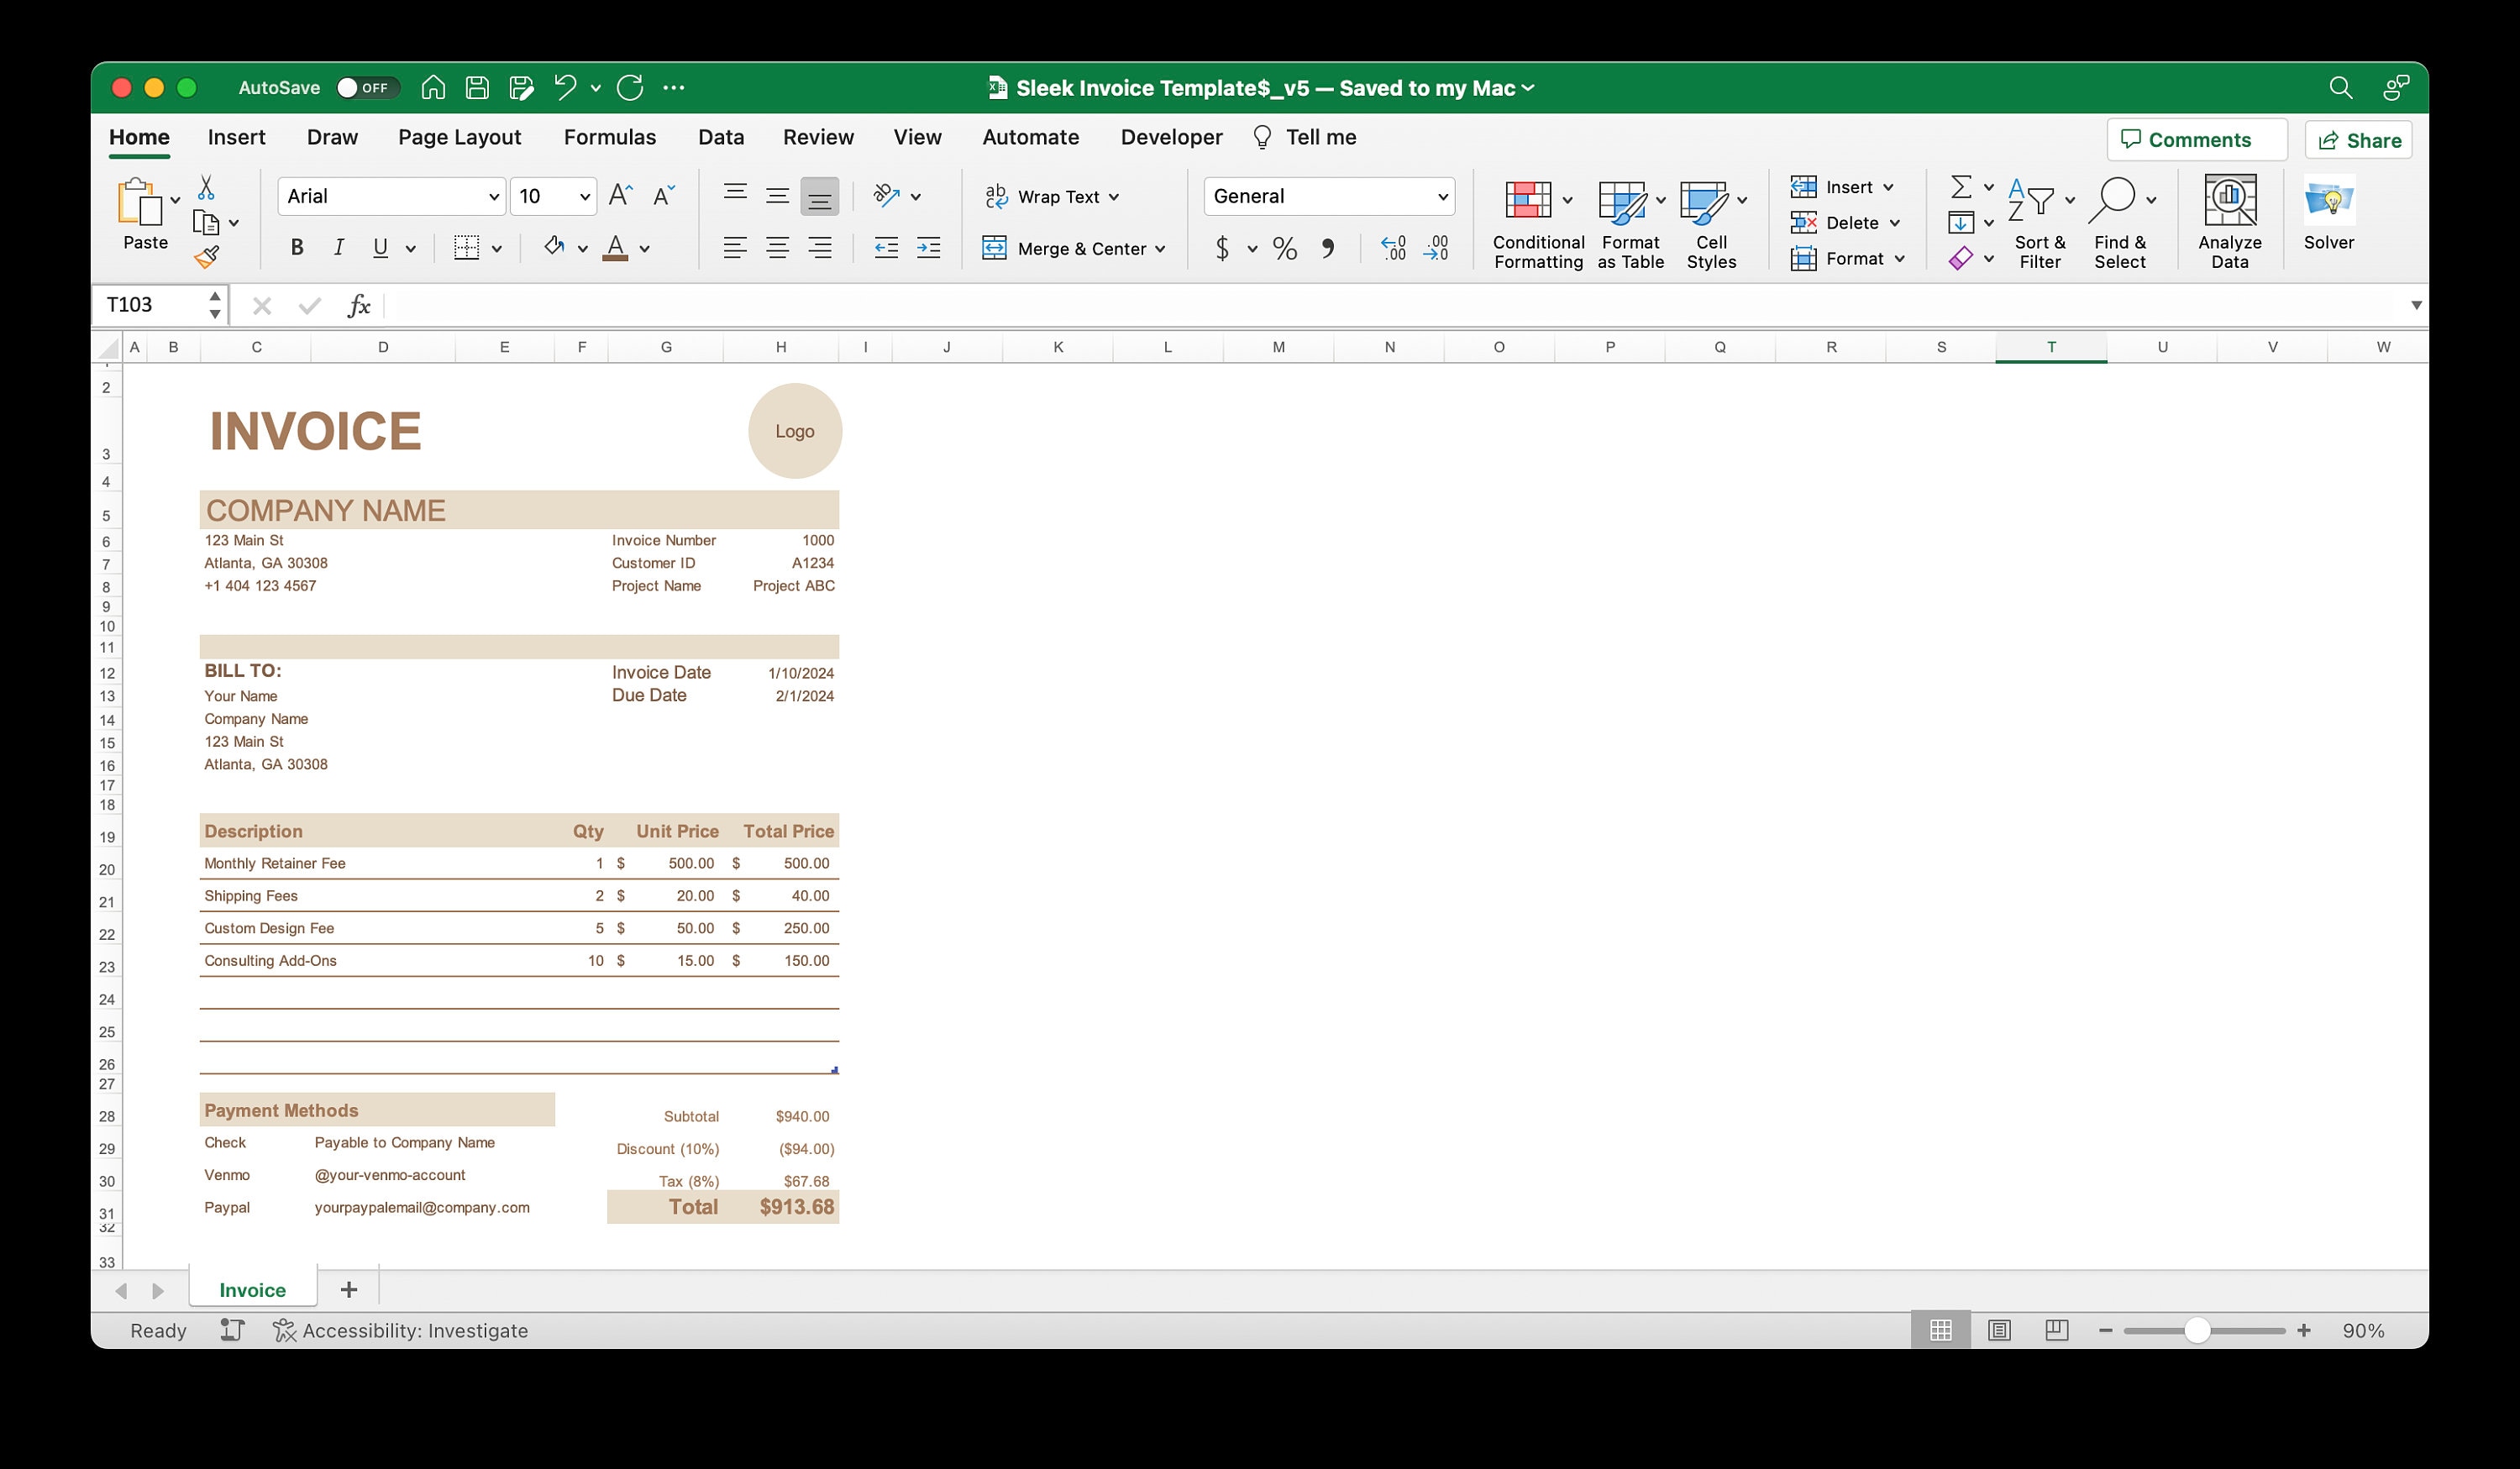Expand the Wrap Text dropdown arrow
Screen dimensions: 2520x1469
point(1114,197)
